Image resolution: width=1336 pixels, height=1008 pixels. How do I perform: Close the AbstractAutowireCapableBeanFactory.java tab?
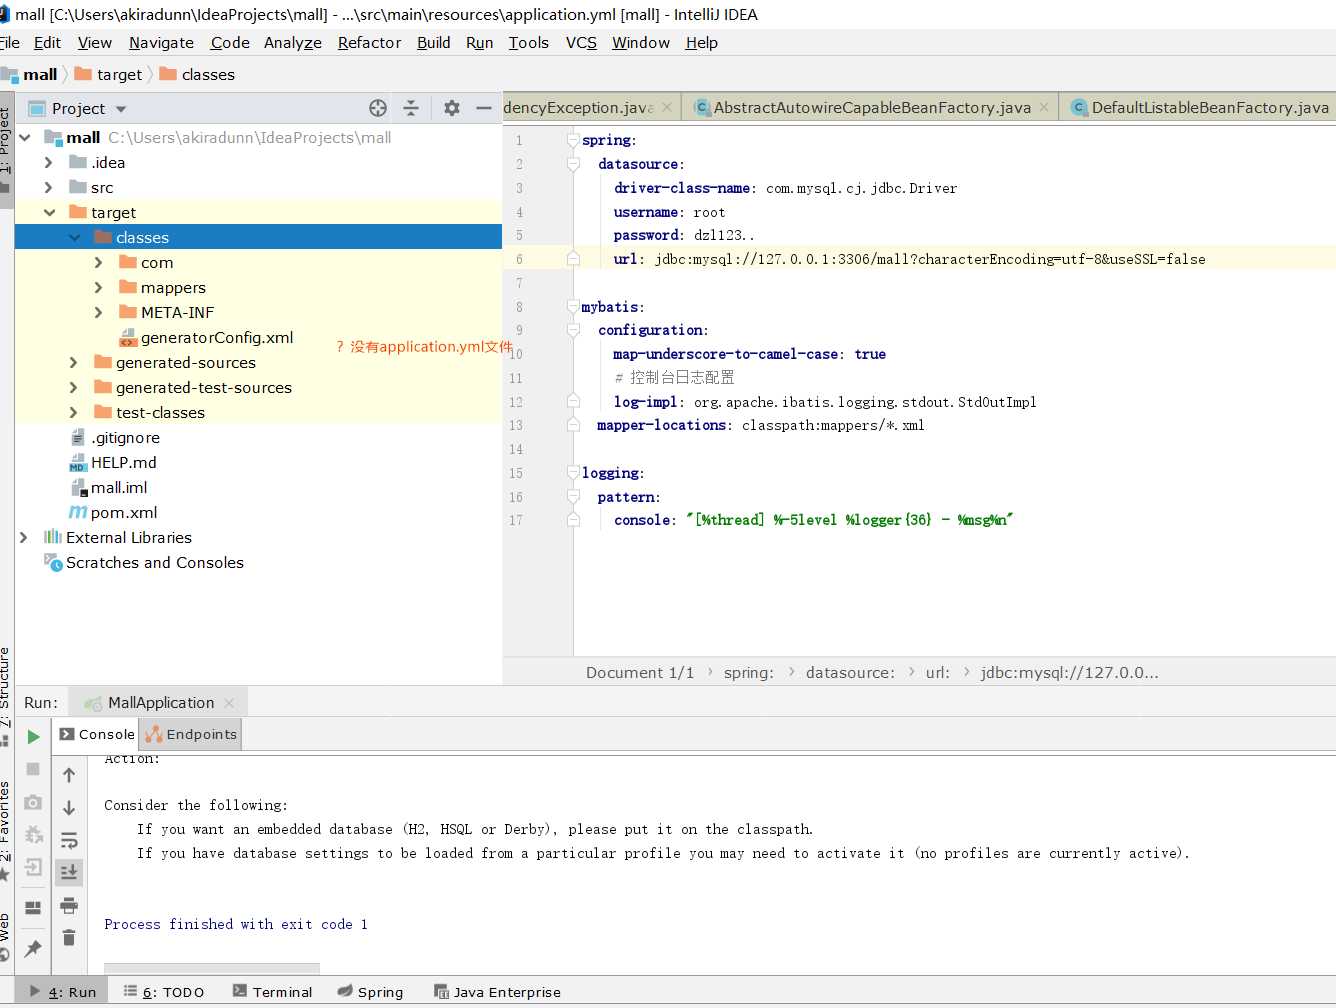click(1044, 107)
